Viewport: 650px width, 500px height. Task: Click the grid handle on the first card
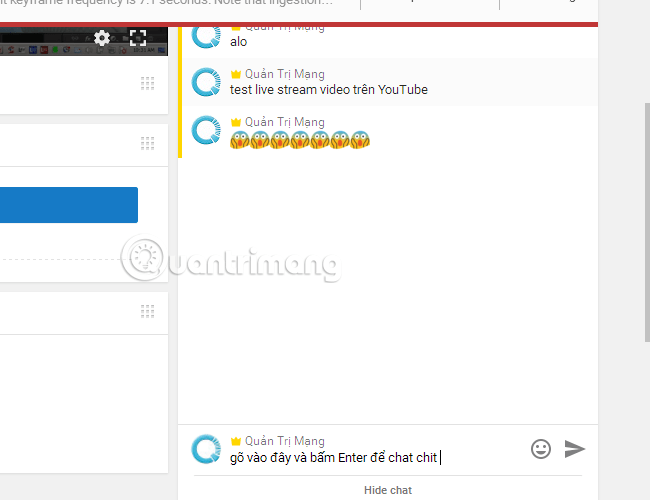(x=148, y=84)
